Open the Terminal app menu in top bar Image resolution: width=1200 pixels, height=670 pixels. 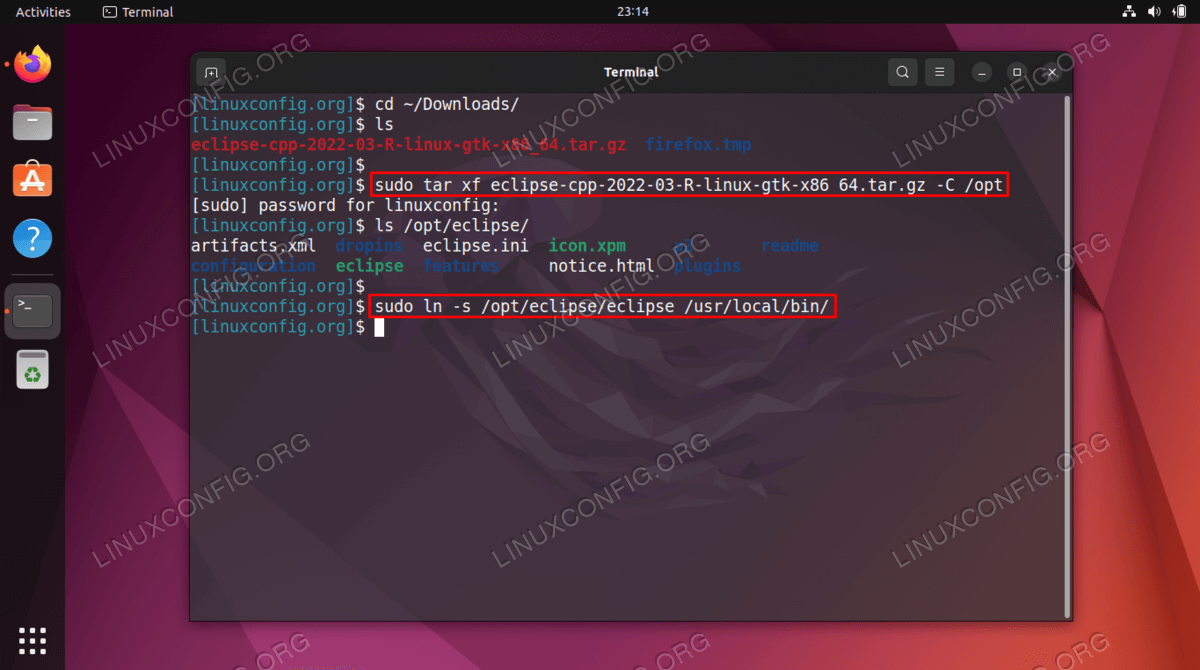(x=138, y=12)
